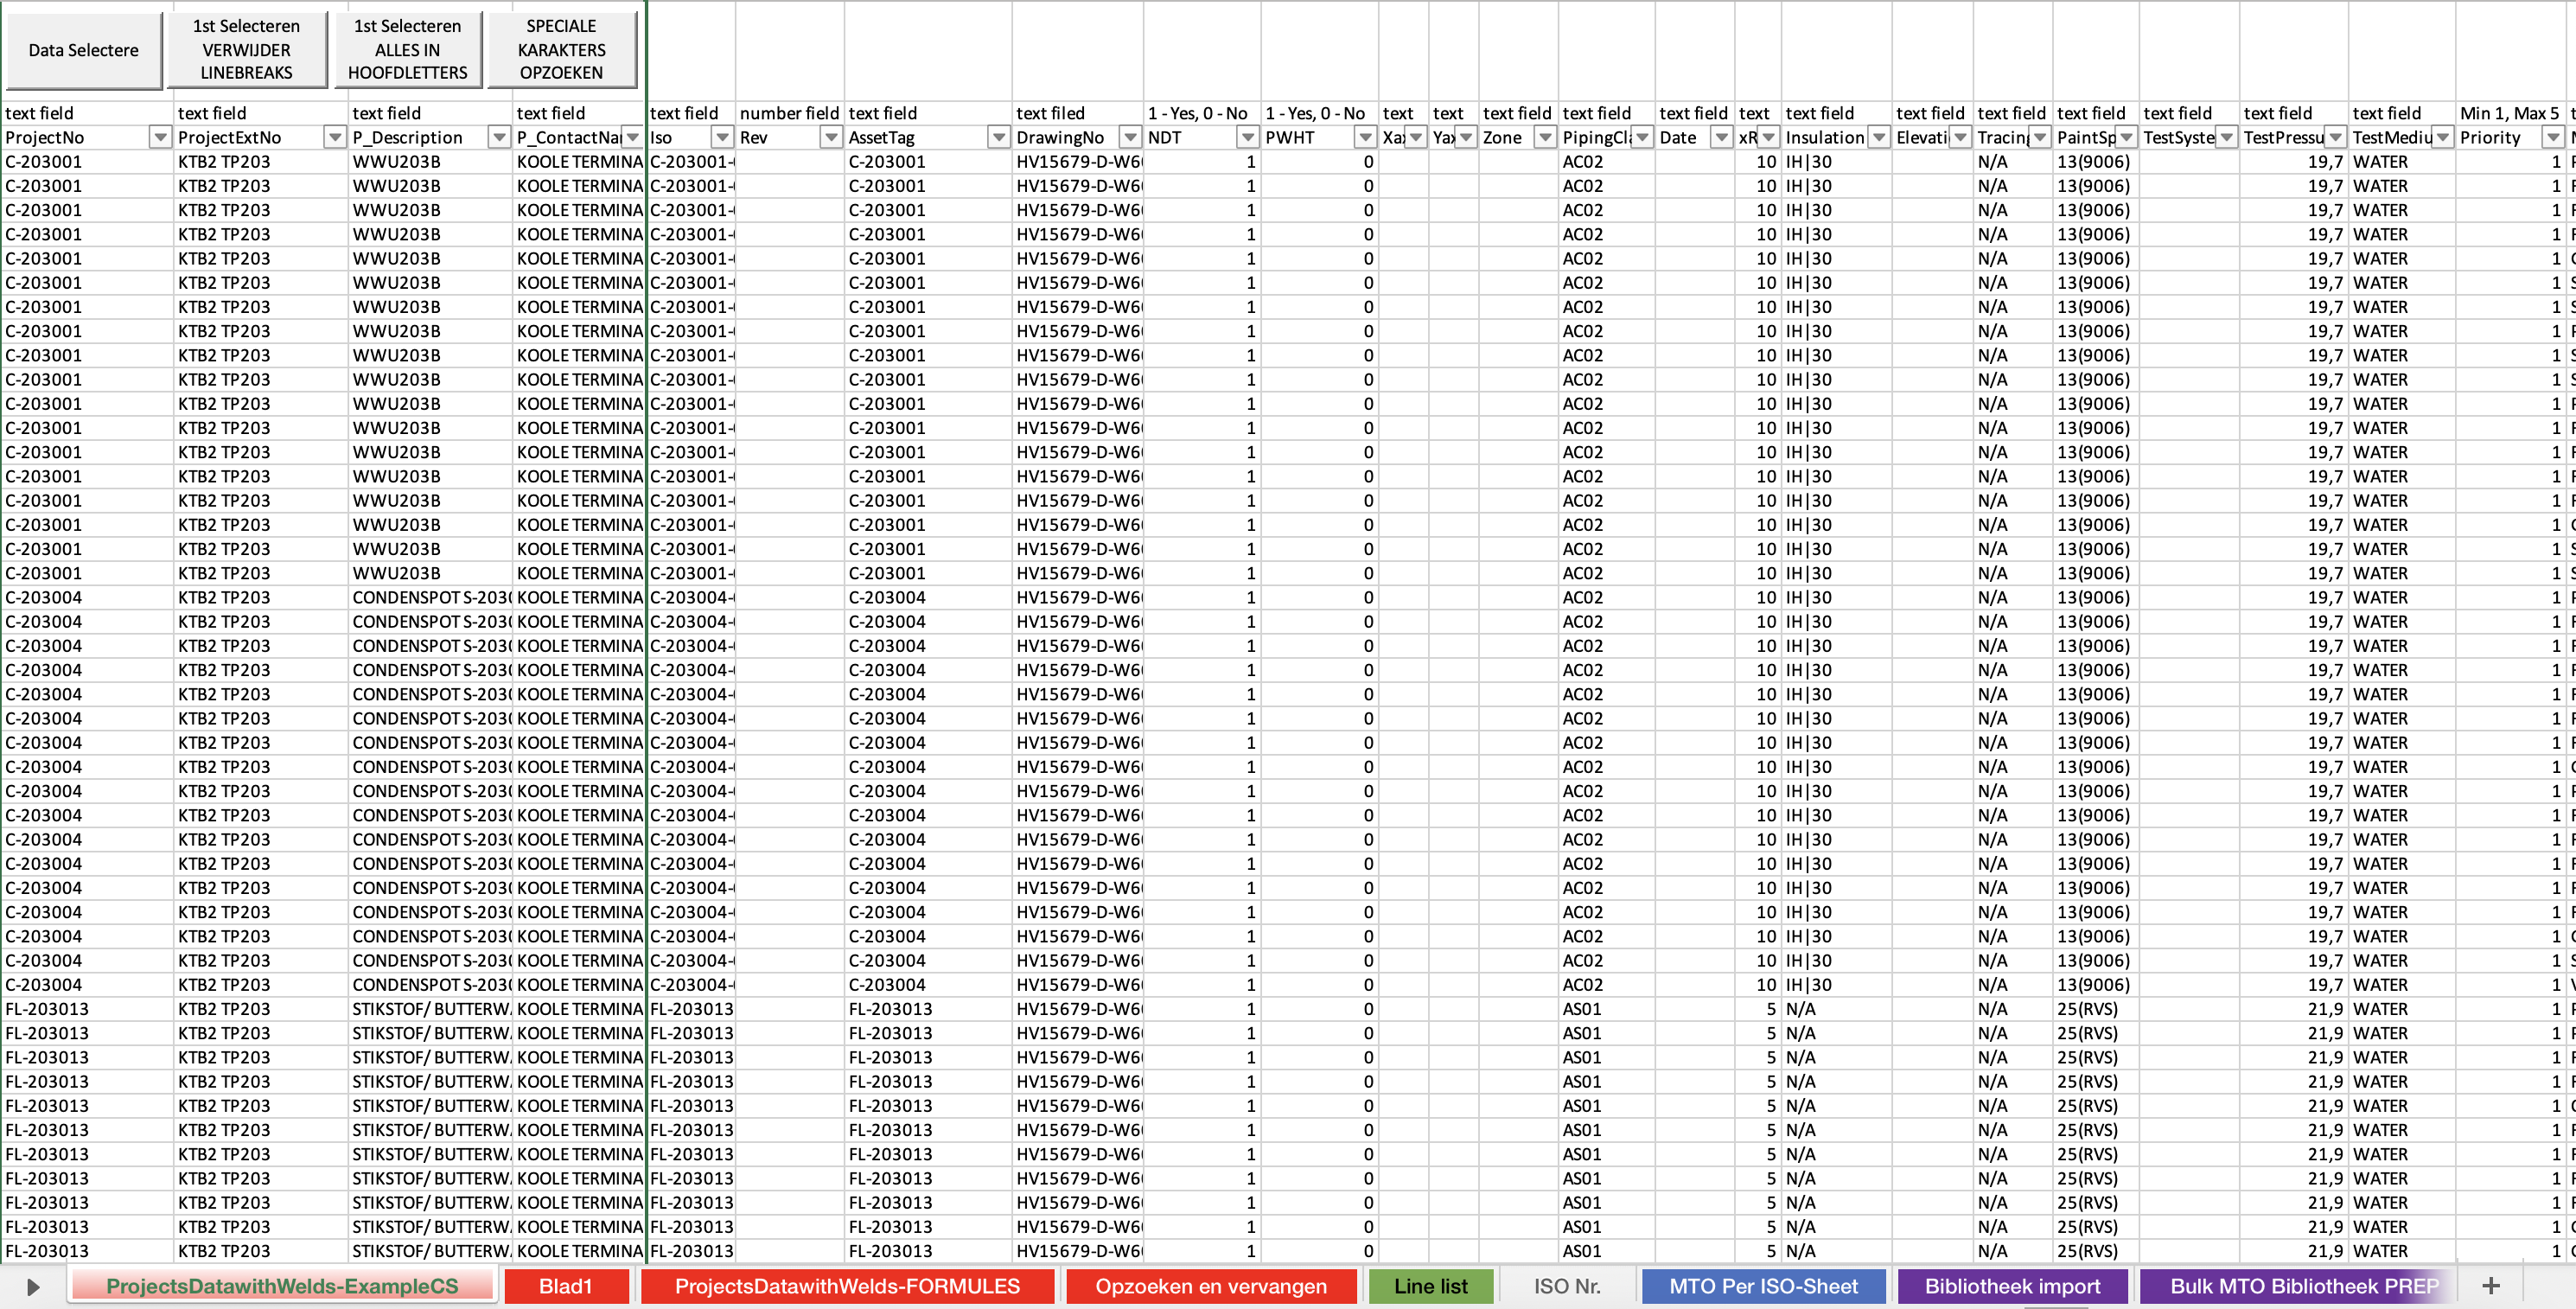Open the Rev column filter arrow
Screen dimensions: 2576x1309
tap(830, 138)
